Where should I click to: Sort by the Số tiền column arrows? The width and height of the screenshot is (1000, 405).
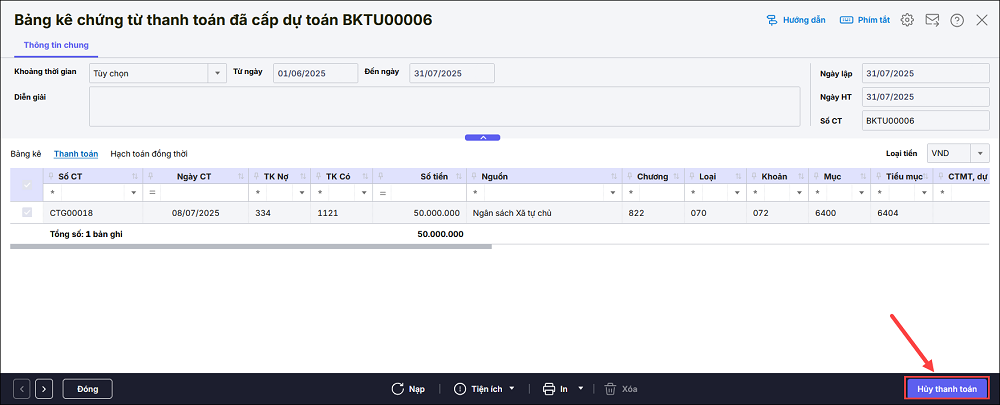tap(458, 176)
